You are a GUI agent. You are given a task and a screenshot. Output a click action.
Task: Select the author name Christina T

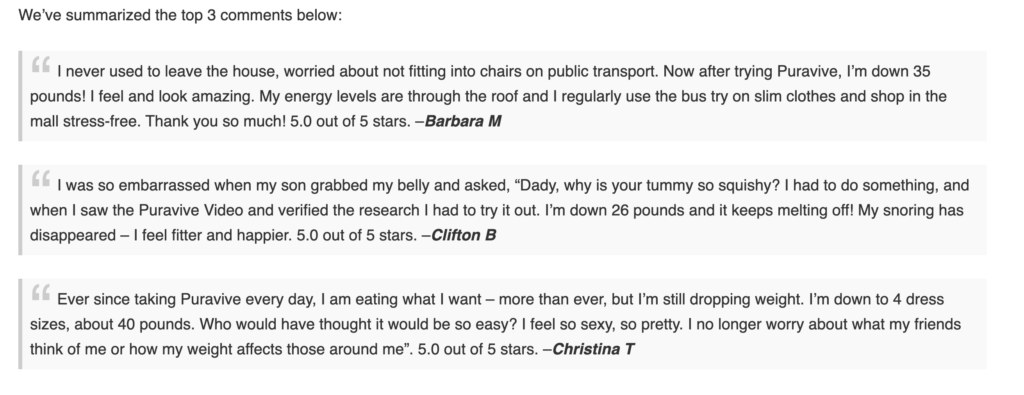[x=593, y=349]
